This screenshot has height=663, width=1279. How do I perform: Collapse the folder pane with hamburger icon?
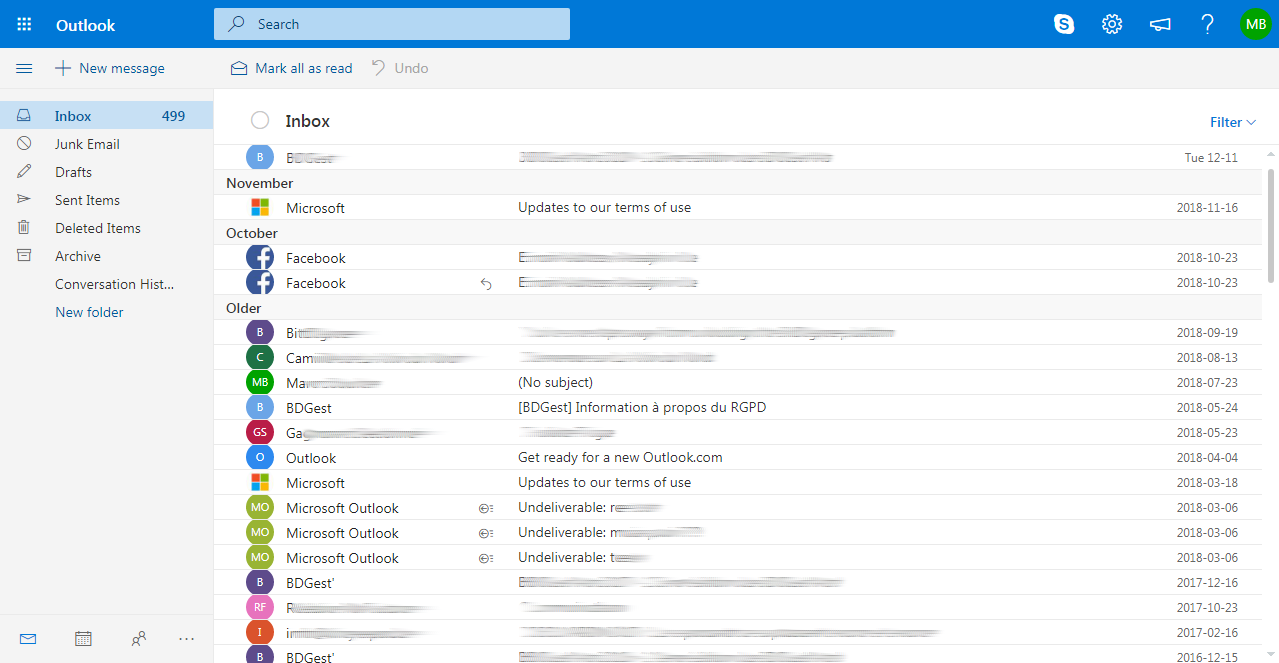[x=24, y=68]
